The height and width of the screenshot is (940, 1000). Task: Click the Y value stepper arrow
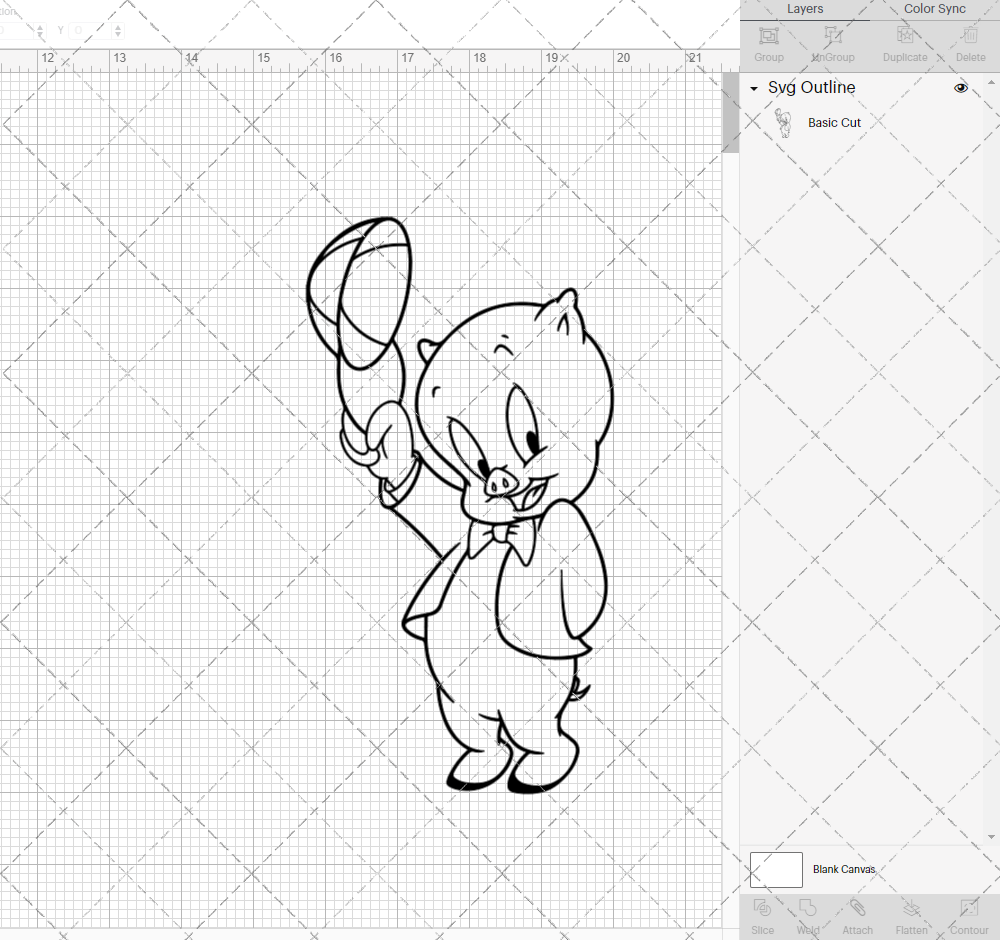coord(117,30)
